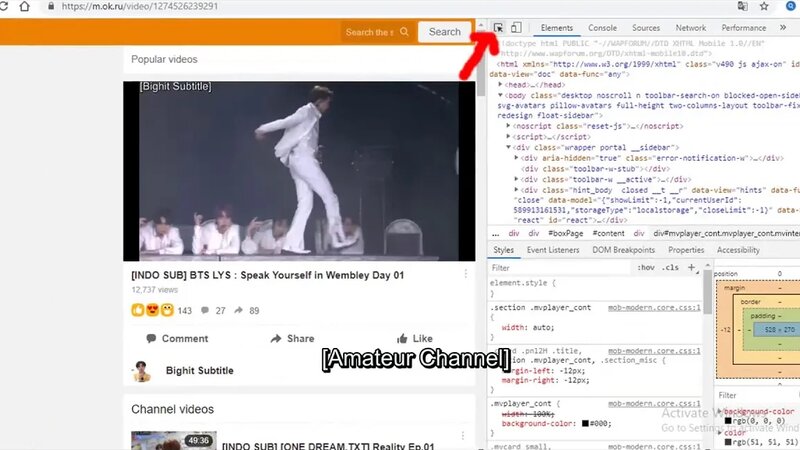This screenshot has height=450, width=800.
Task: Click the browser reload icon
Action: (x=4, y=6)
